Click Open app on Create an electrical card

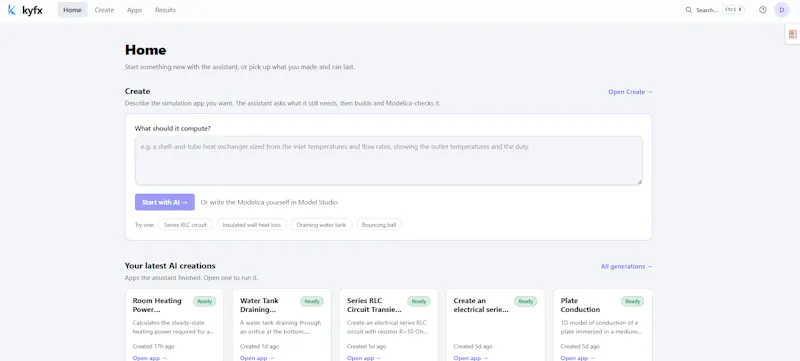470,358
